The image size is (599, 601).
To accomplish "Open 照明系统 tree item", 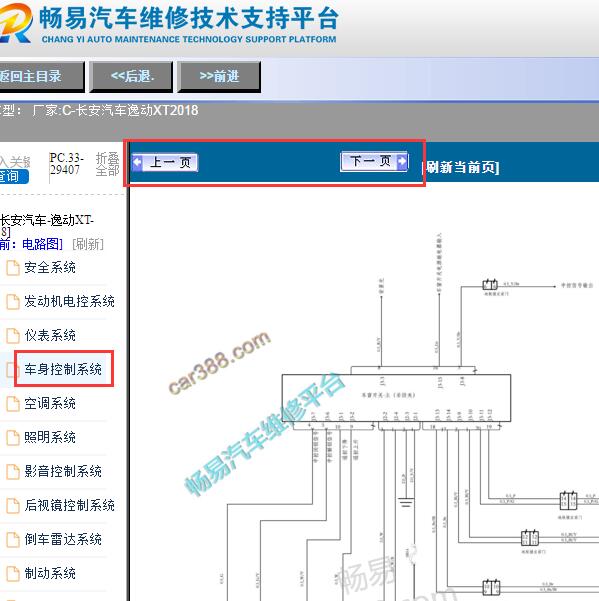I will 50,437.
